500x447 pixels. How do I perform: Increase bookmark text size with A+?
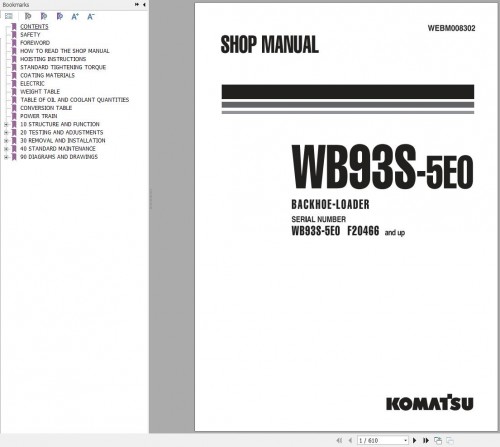pyautogui.click(x=75, y=16)
